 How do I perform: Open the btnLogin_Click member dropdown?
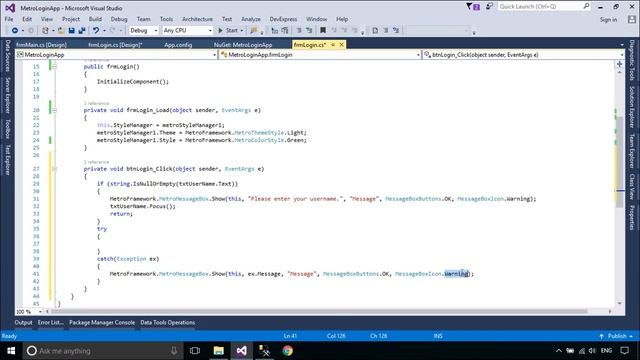[524, 55]
